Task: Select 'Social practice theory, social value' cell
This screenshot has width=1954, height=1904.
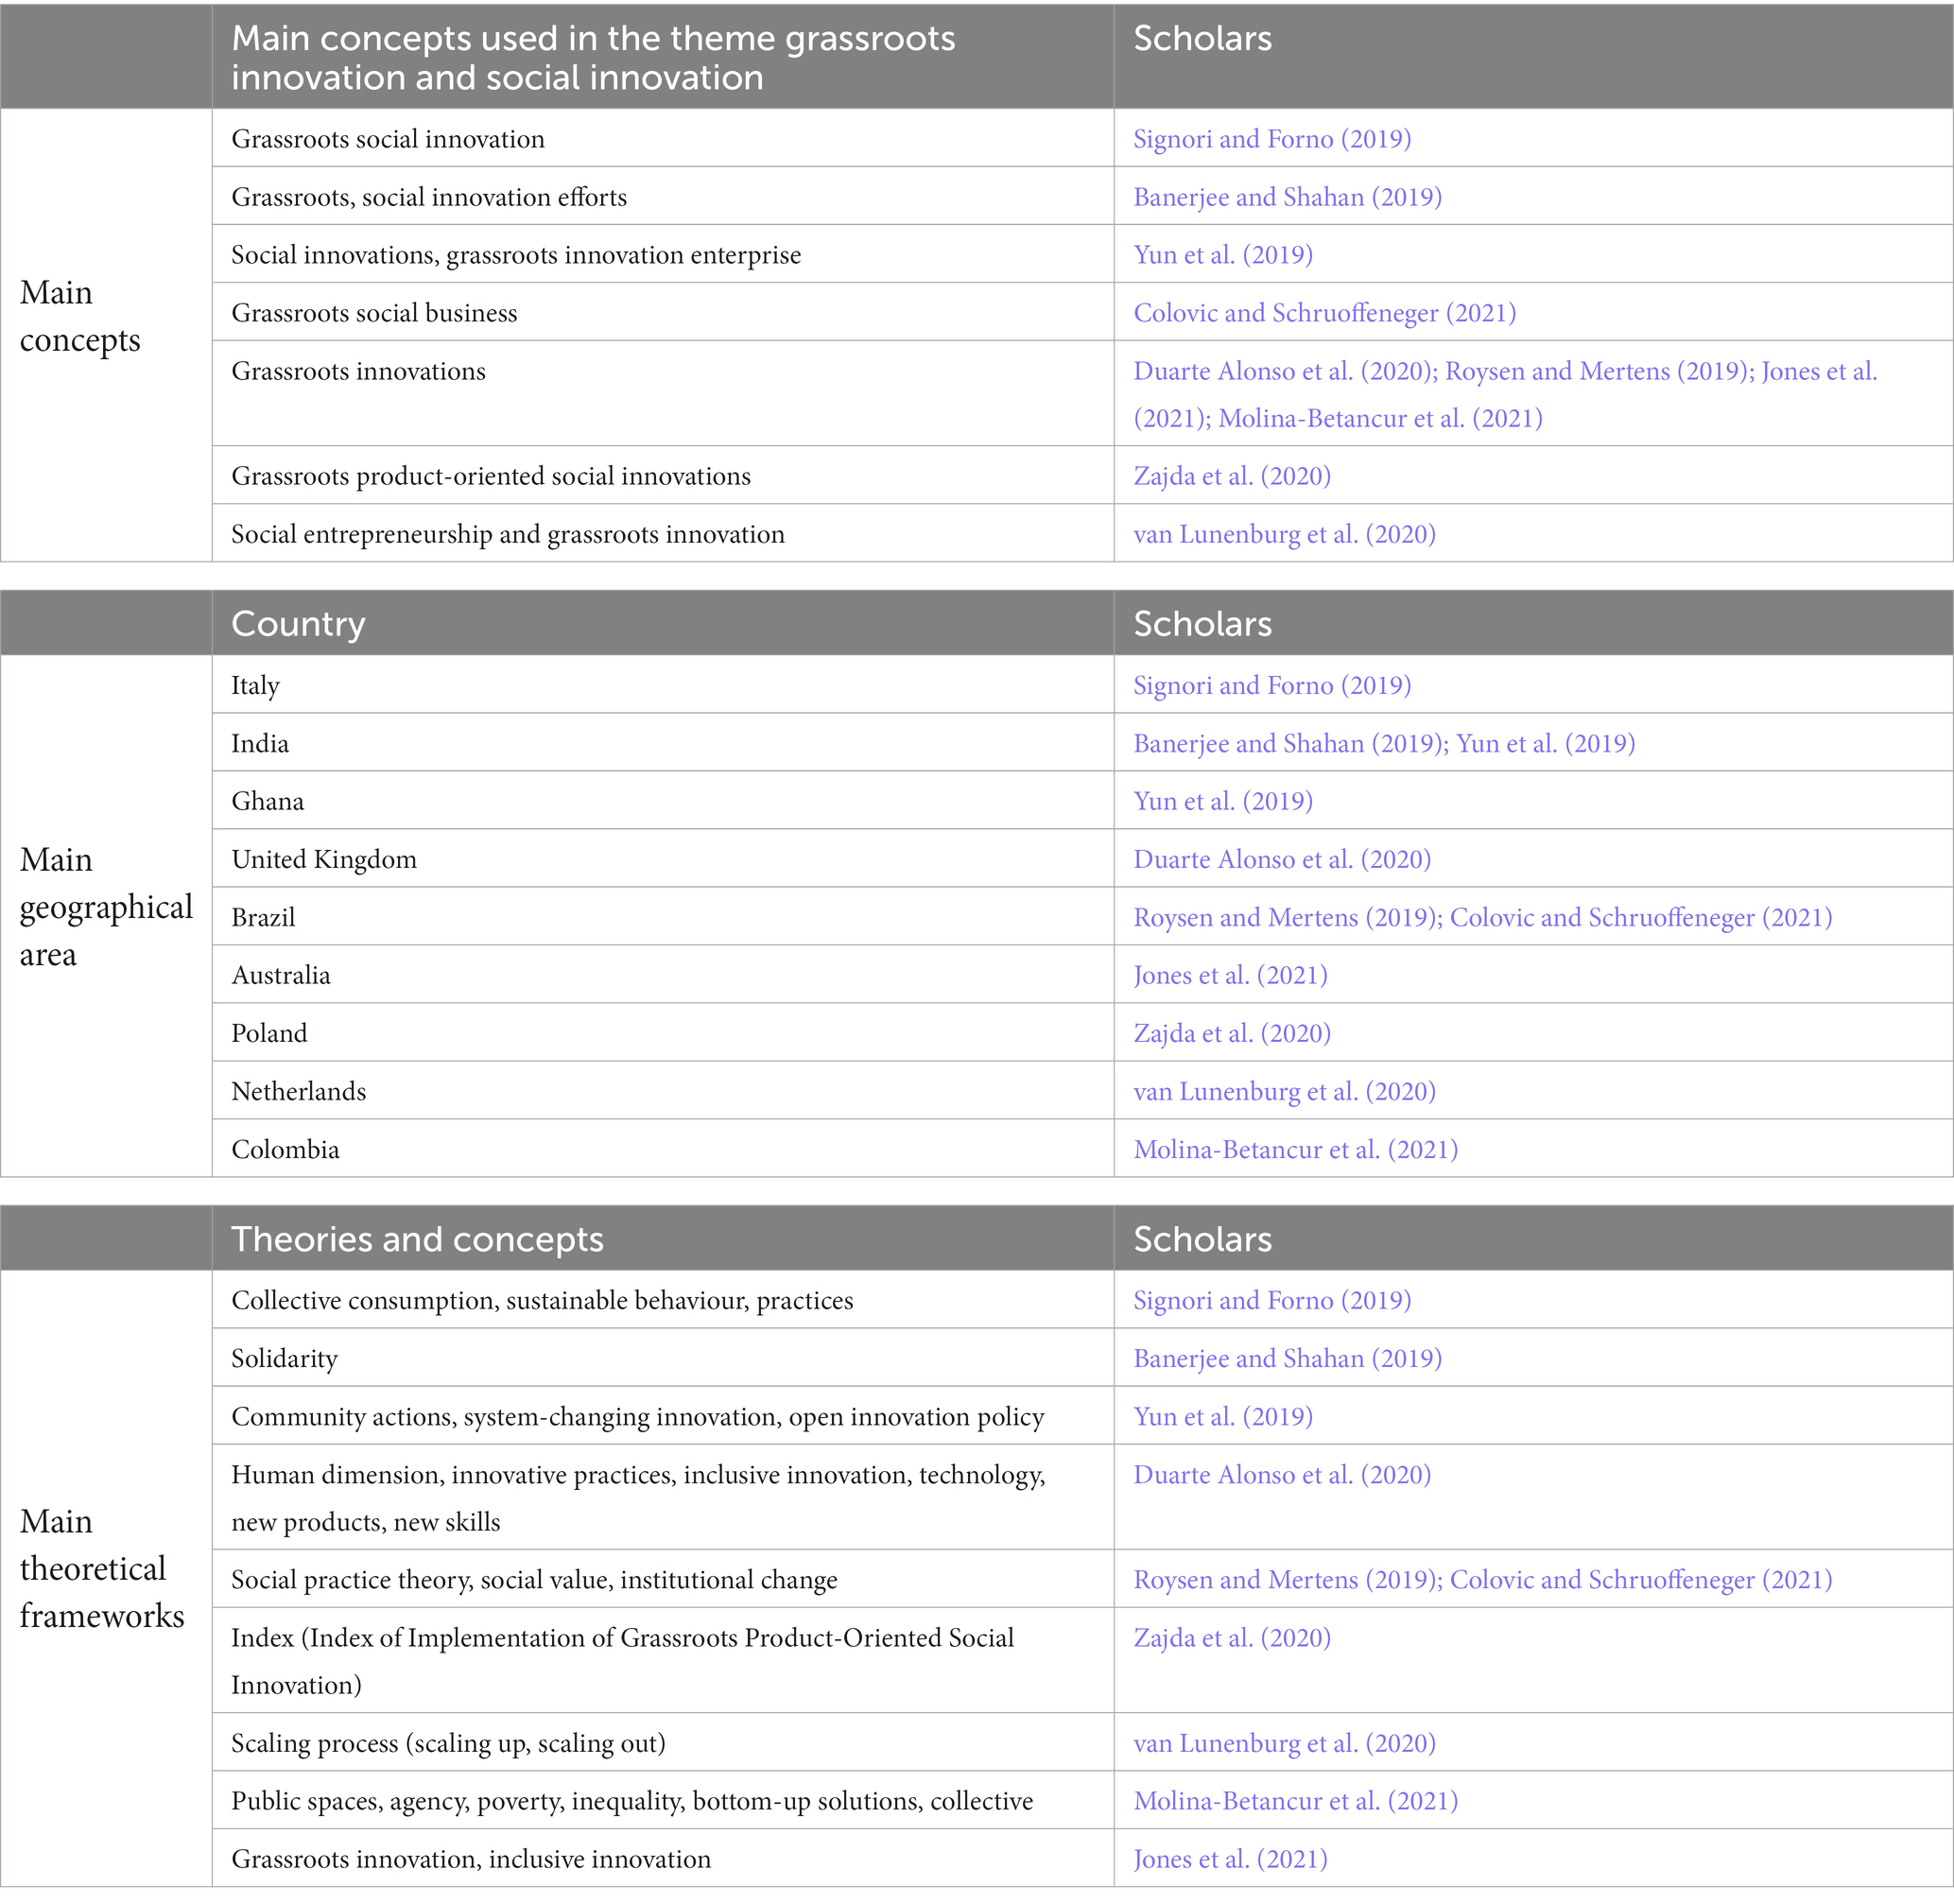Action: coord(663,1579)
